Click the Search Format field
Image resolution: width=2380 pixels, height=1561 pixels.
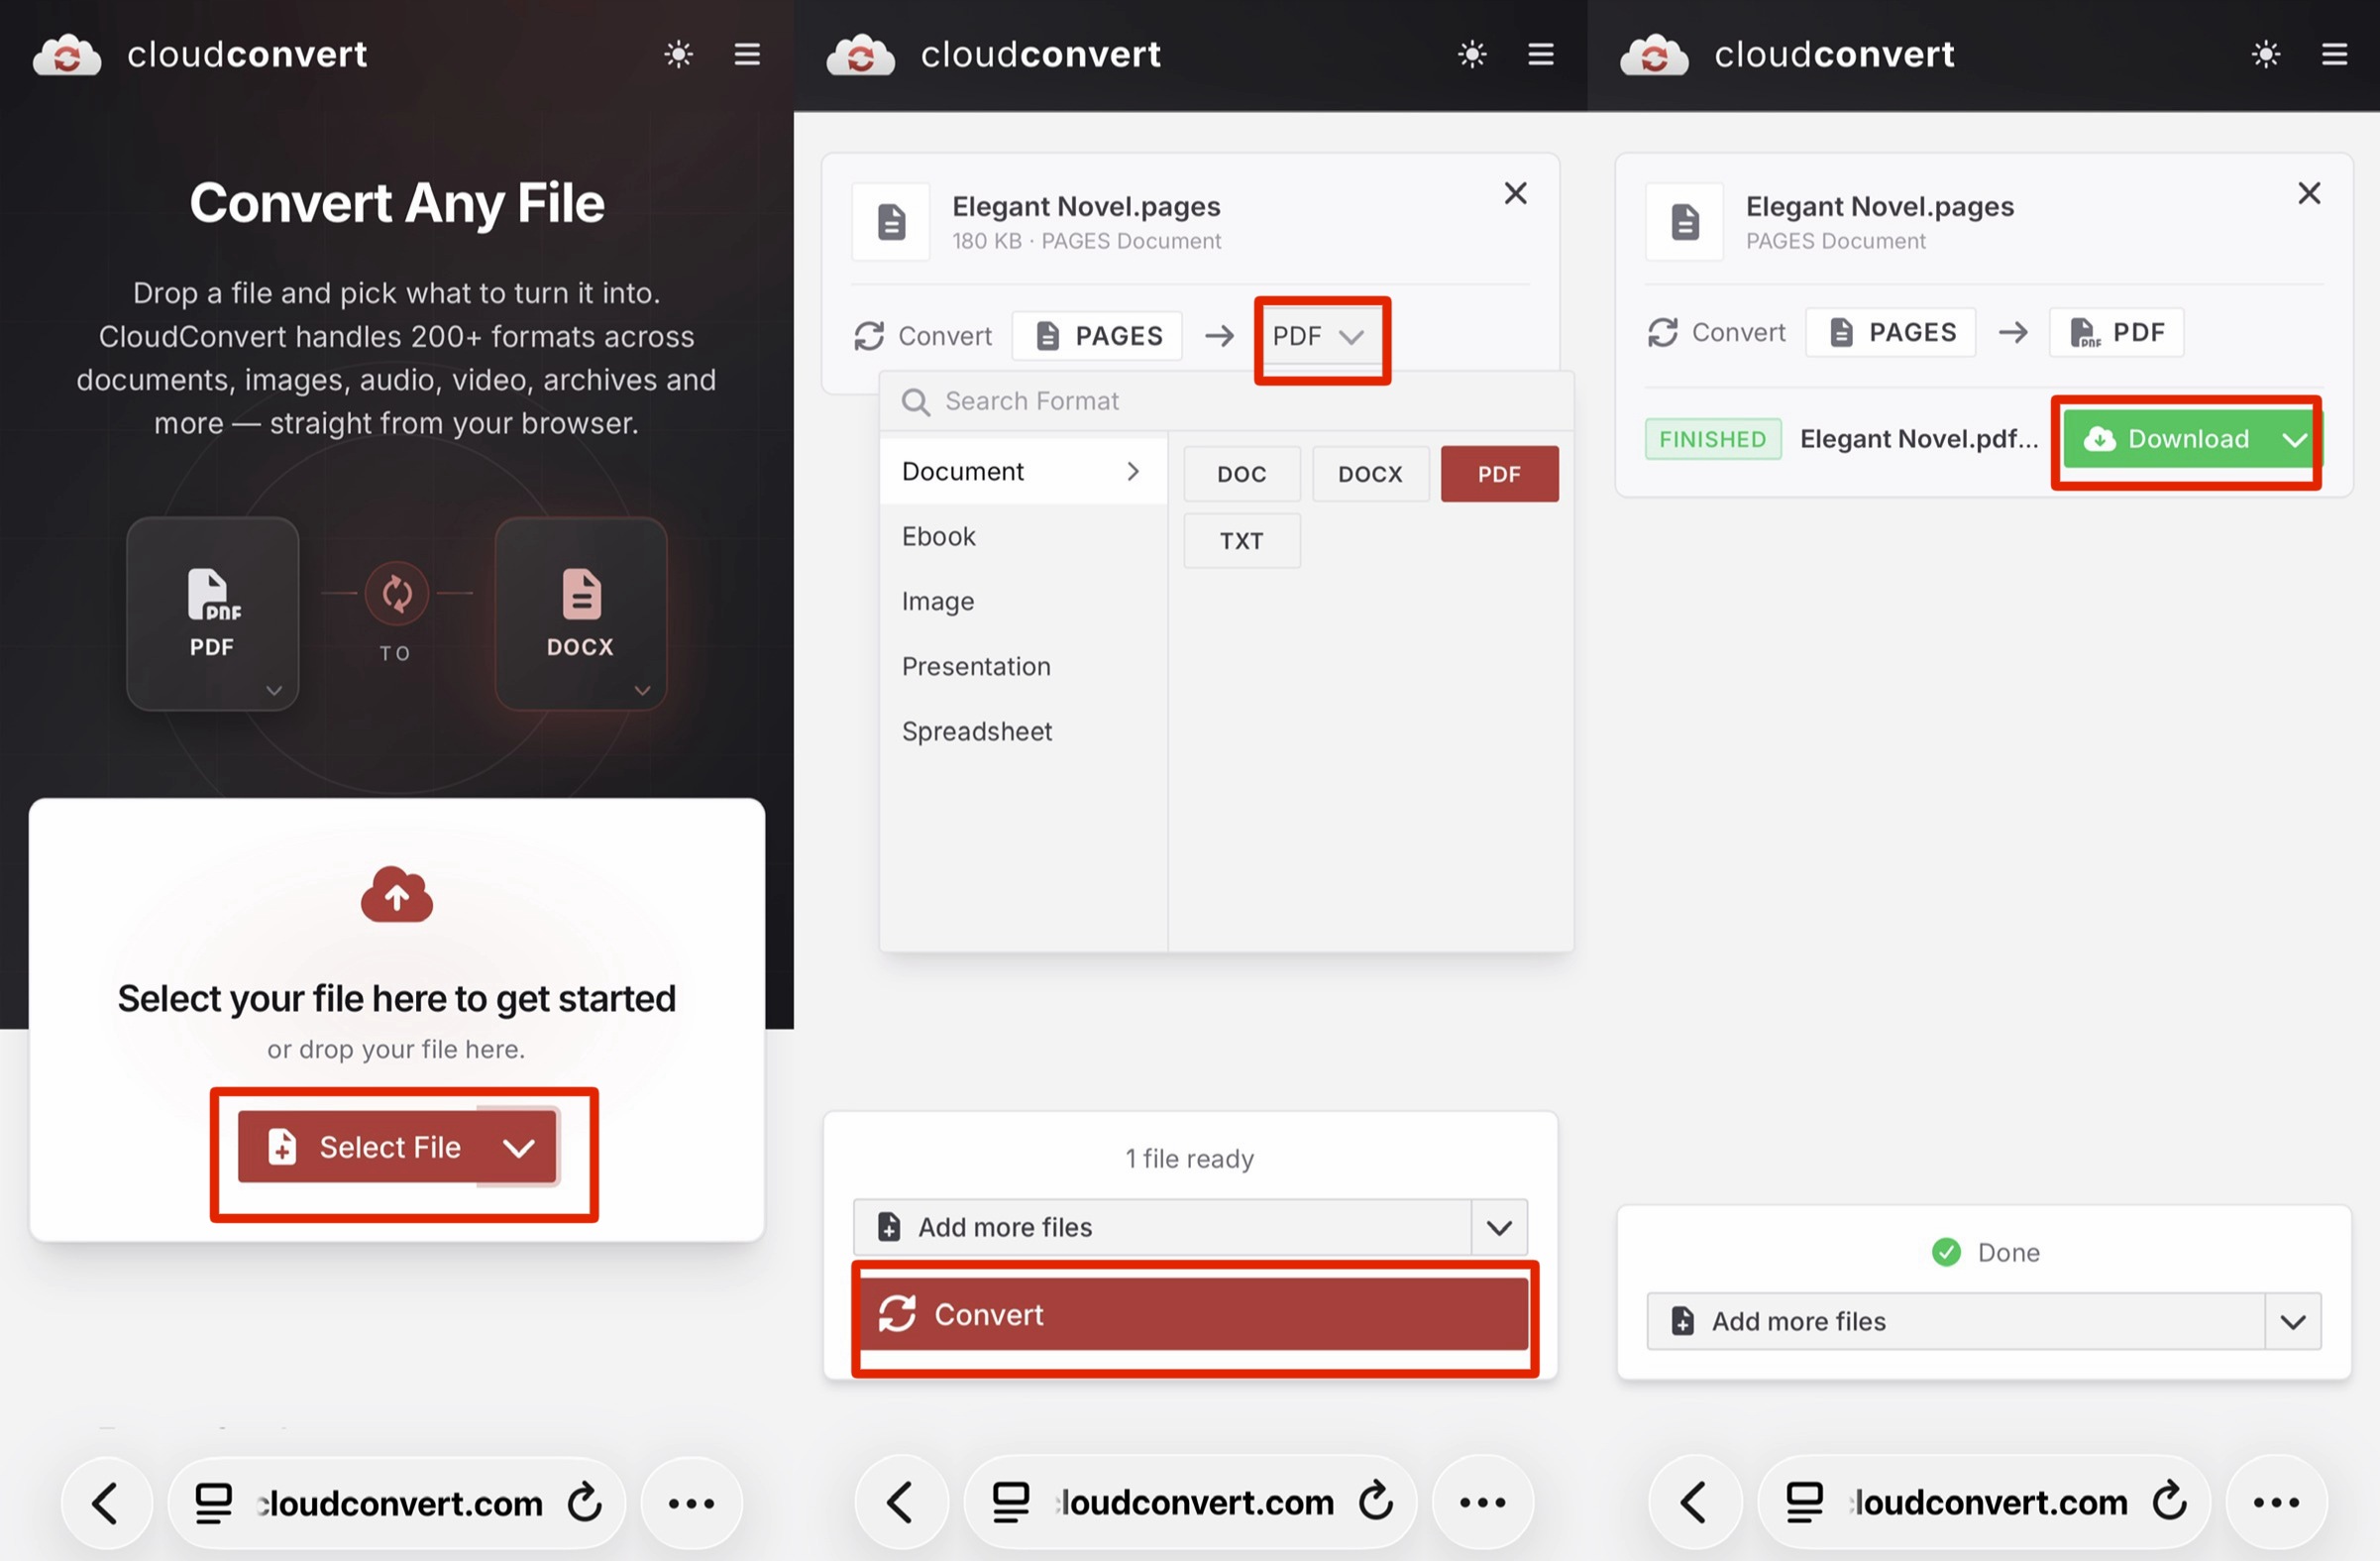pos(1226,401)
